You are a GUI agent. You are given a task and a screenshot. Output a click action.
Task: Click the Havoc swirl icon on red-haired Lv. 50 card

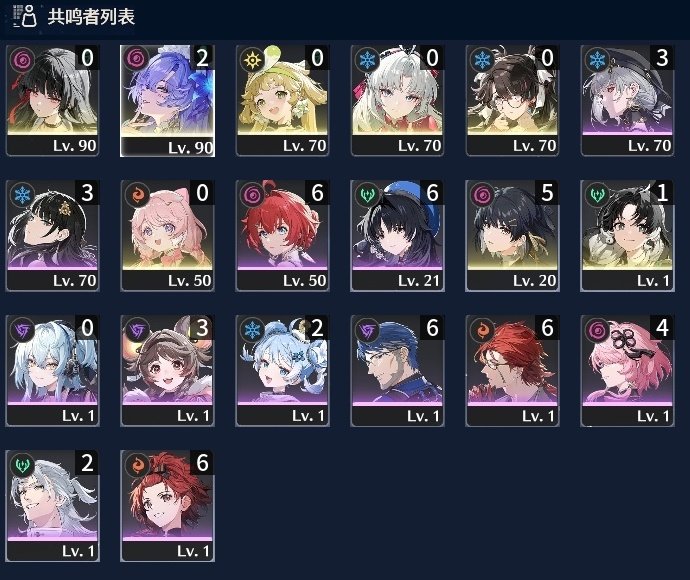[253, 194]
